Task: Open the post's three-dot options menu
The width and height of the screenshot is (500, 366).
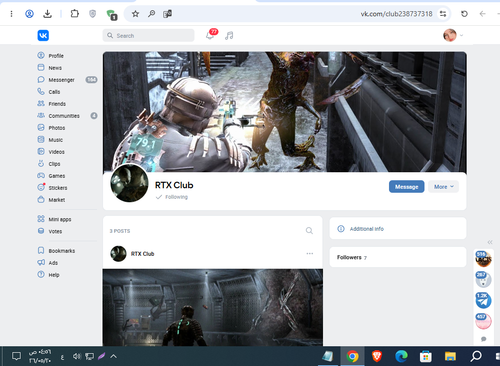Action: pos(310,254)
